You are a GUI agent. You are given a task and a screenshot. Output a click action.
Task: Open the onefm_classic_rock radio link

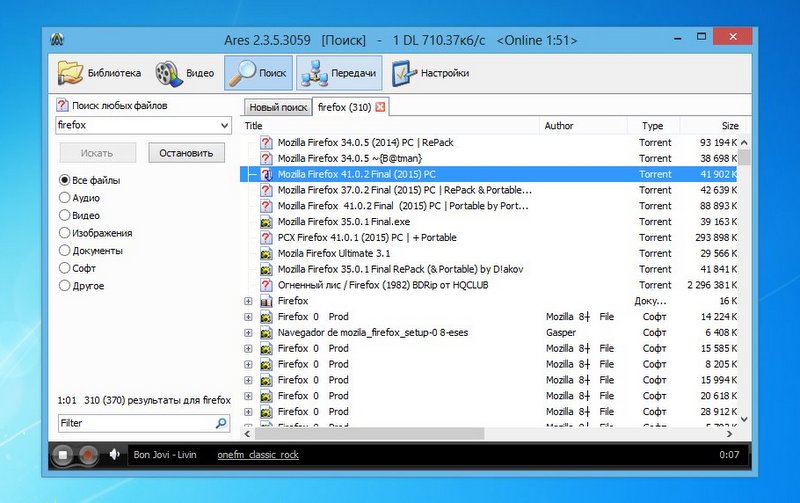coord(258,455)
